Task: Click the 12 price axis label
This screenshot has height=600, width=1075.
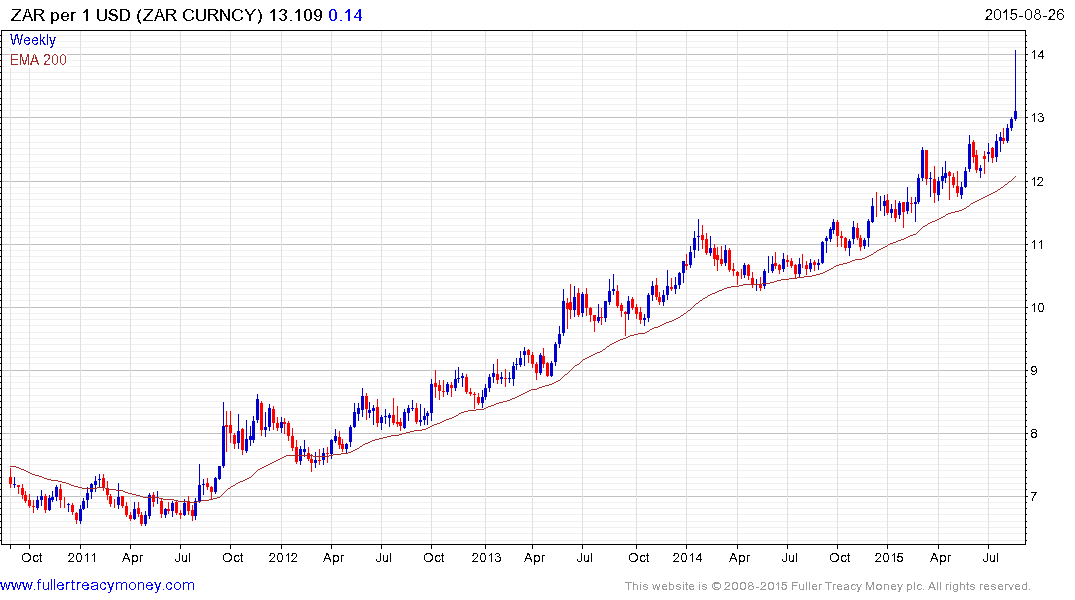Action: pos(1037,182)
